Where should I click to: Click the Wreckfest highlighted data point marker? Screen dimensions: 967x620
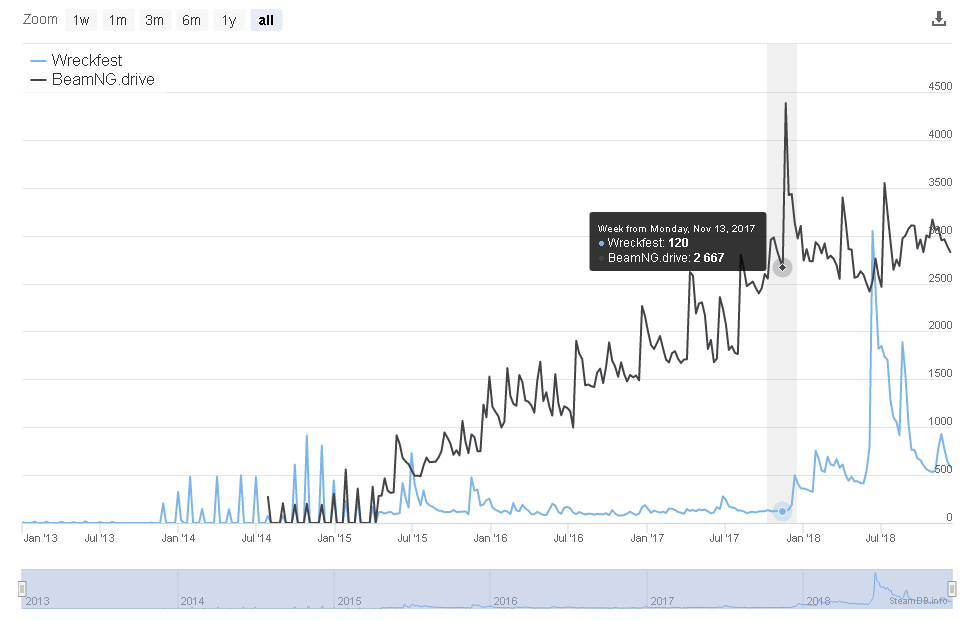(x=782, y=511)
